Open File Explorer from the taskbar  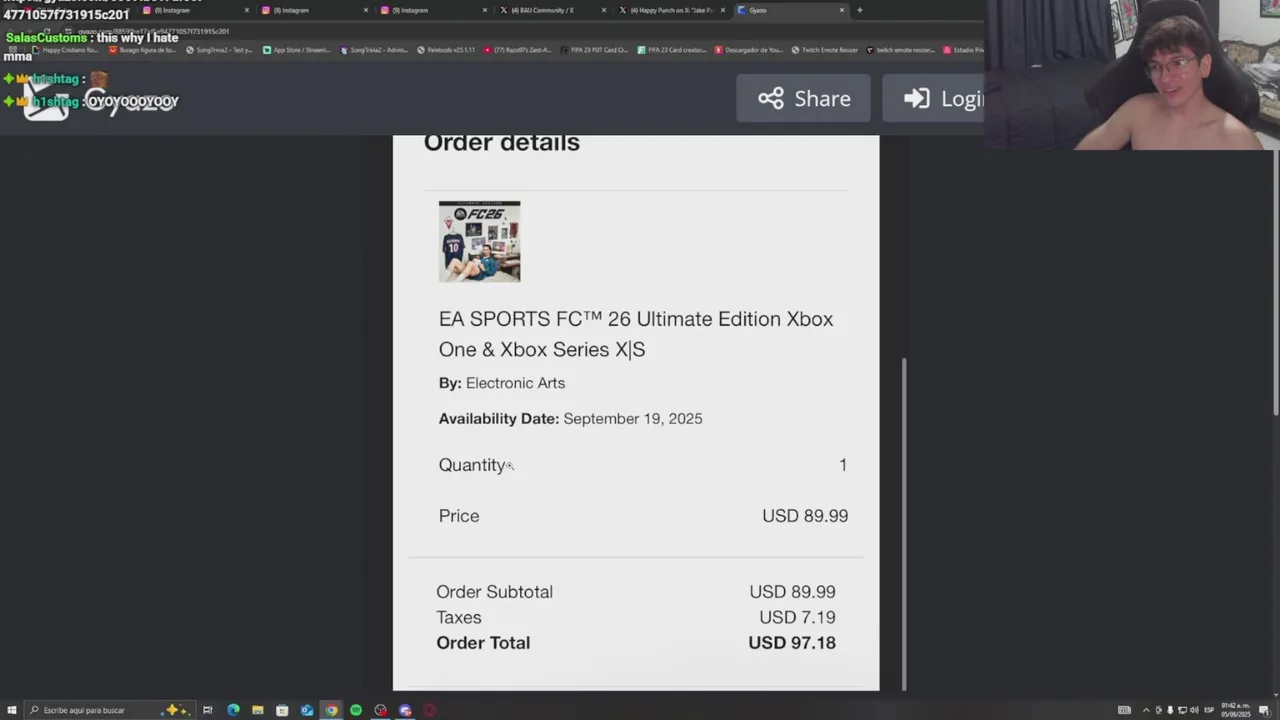(258, 710)
